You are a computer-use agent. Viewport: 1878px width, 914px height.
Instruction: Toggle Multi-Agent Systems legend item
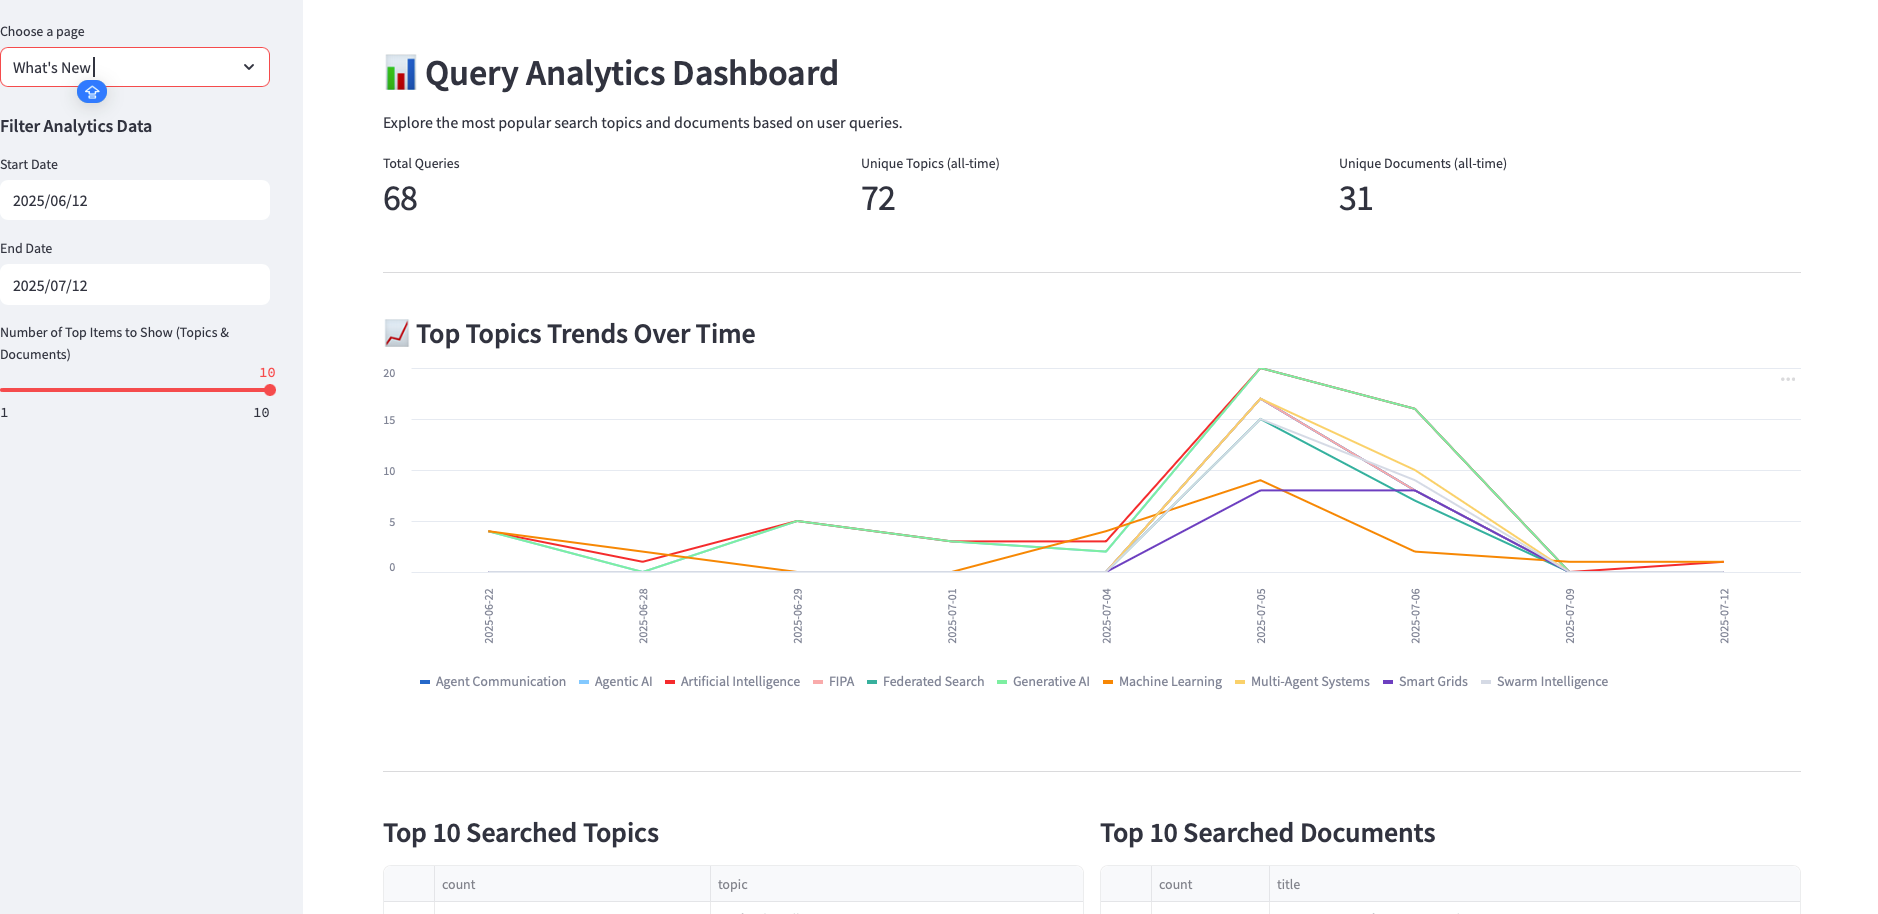1302,682
